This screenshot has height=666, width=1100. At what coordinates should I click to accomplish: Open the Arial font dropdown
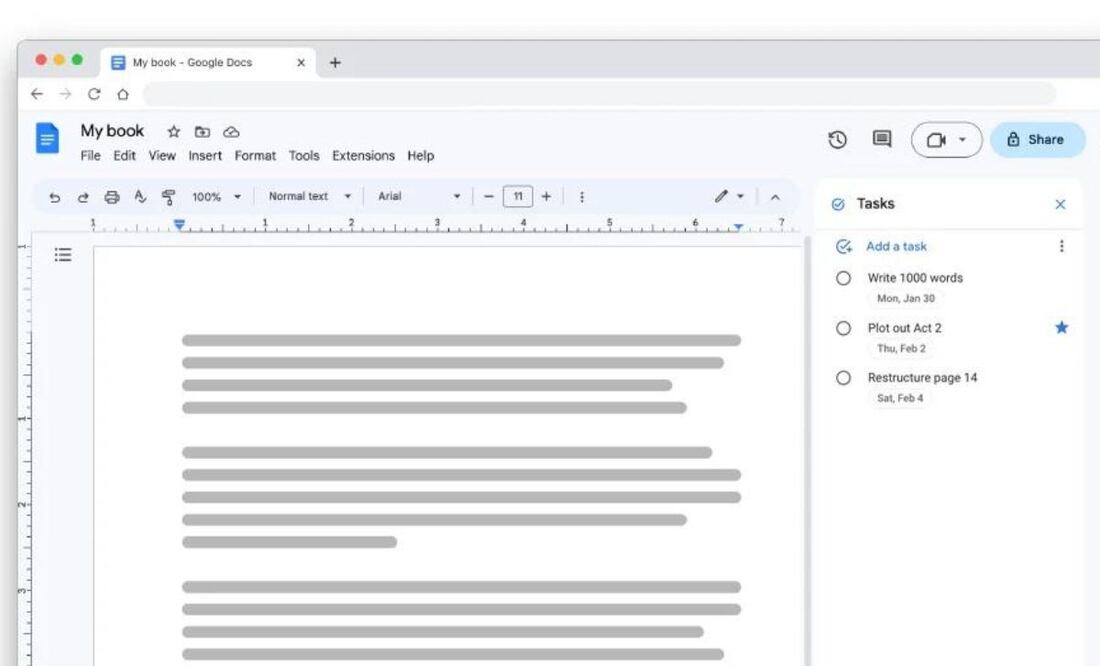click(418, 197)
